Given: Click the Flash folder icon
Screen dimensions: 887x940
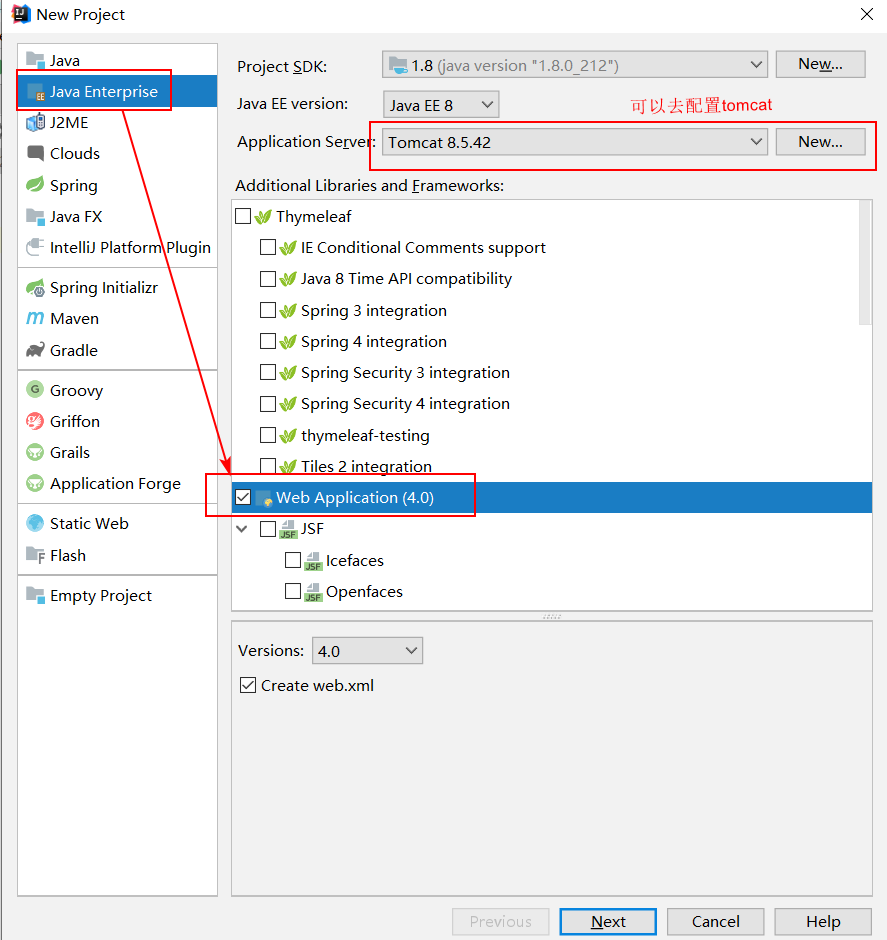Looking at the screenshot, I should (35, 555).
